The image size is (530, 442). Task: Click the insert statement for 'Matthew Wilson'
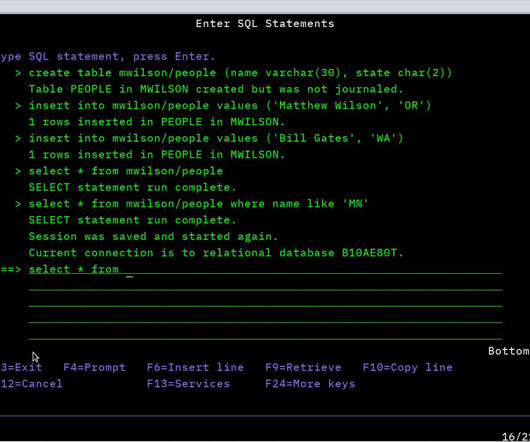tap(230, 105)
